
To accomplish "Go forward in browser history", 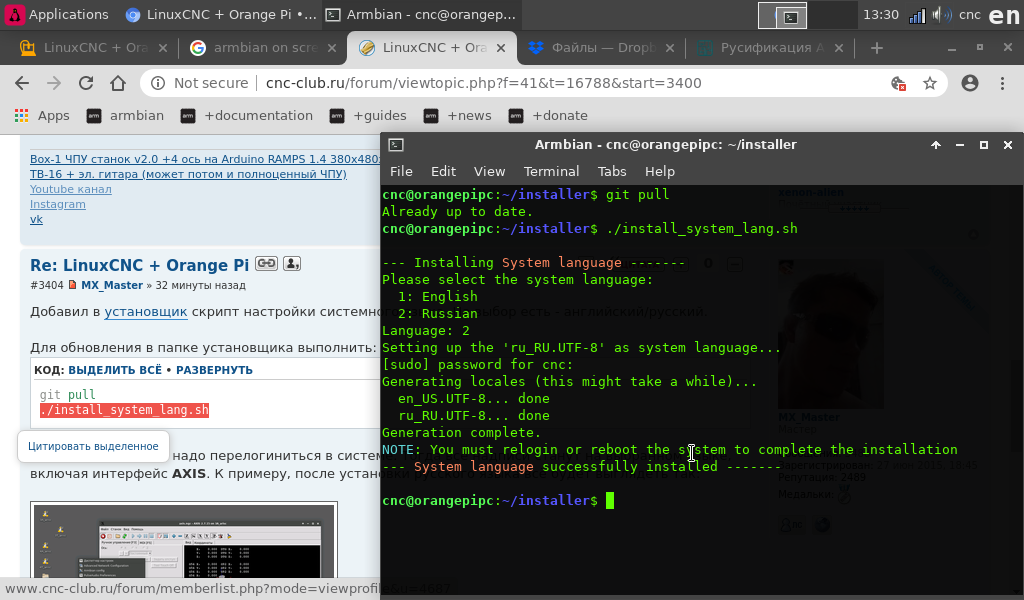I will pos(54,83).
